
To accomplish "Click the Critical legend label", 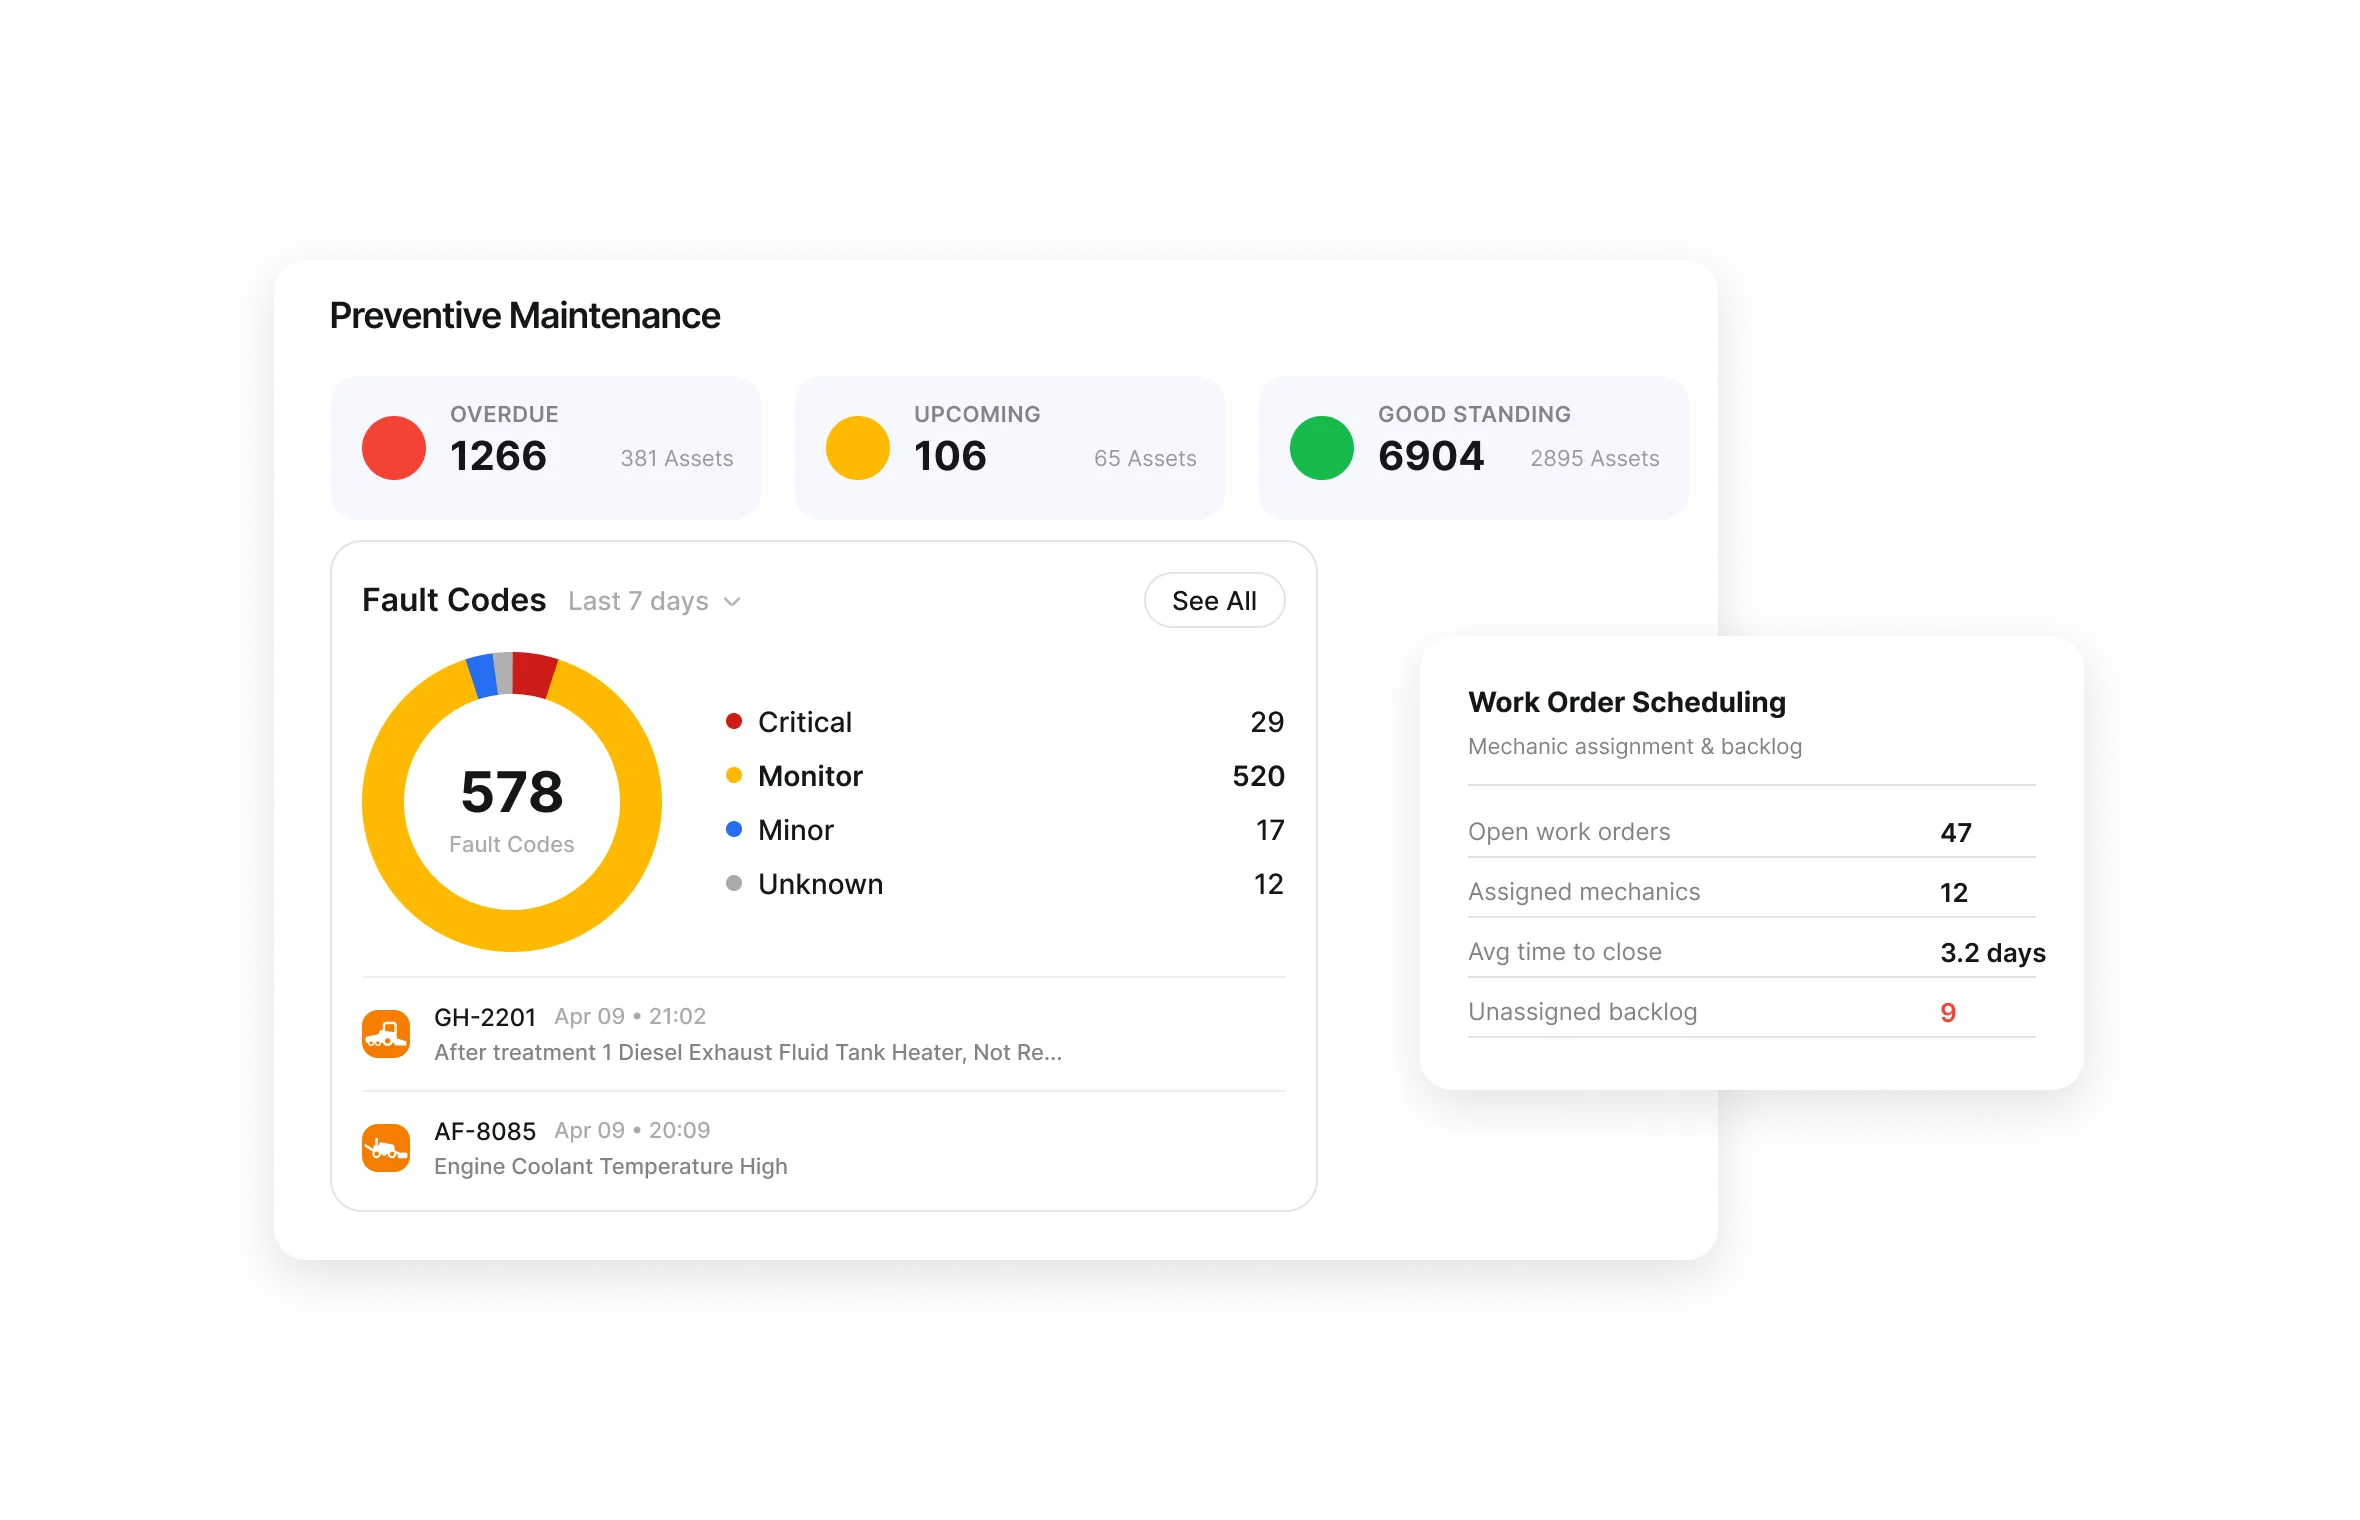I will 805,722.
